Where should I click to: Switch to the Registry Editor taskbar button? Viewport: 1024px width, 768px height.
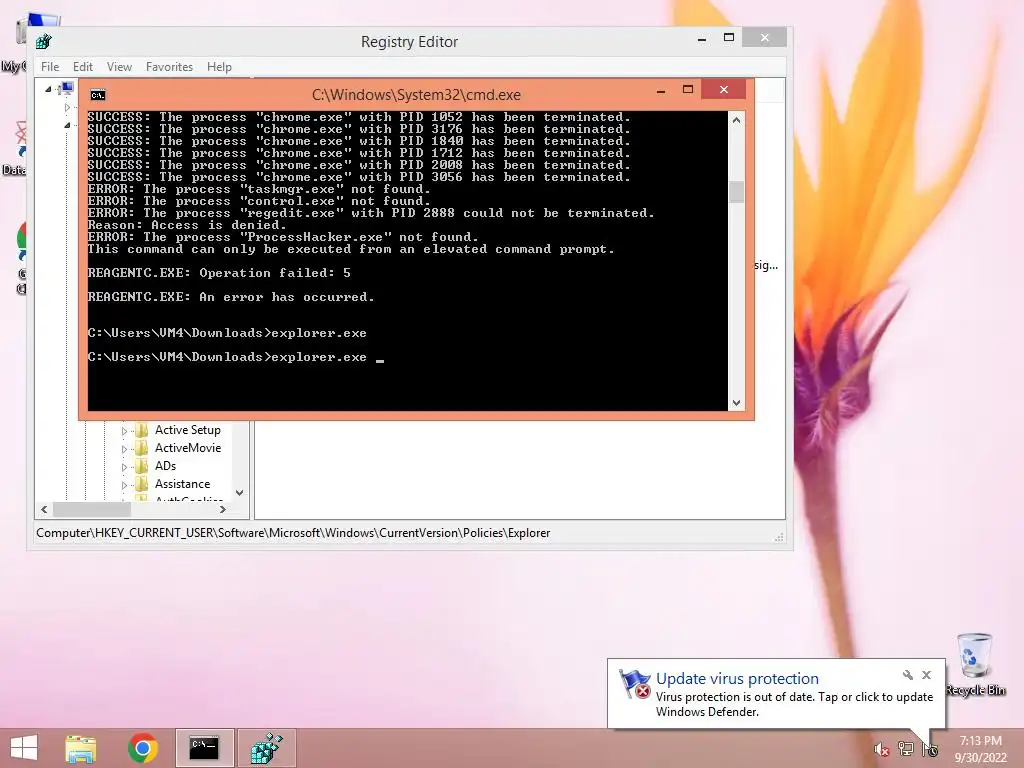[x=266, y=748]
